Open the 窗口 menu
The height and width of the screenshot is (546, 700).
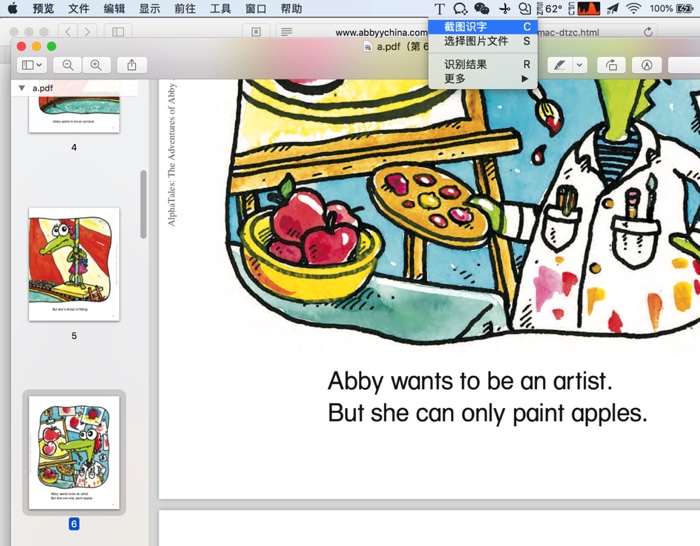256,8
